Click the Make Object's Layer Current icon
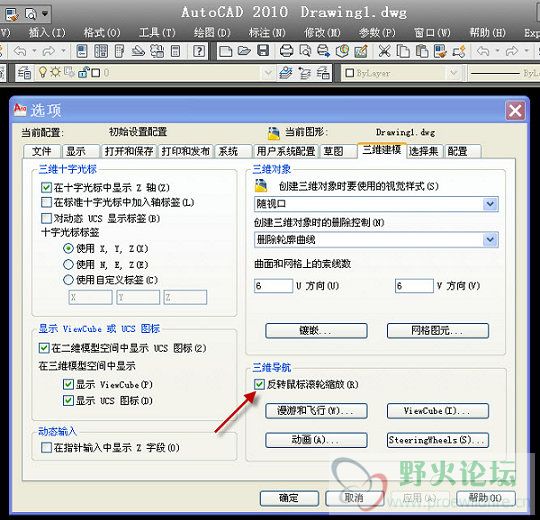Viewport: 540px width, 520px height. (286, 73)
